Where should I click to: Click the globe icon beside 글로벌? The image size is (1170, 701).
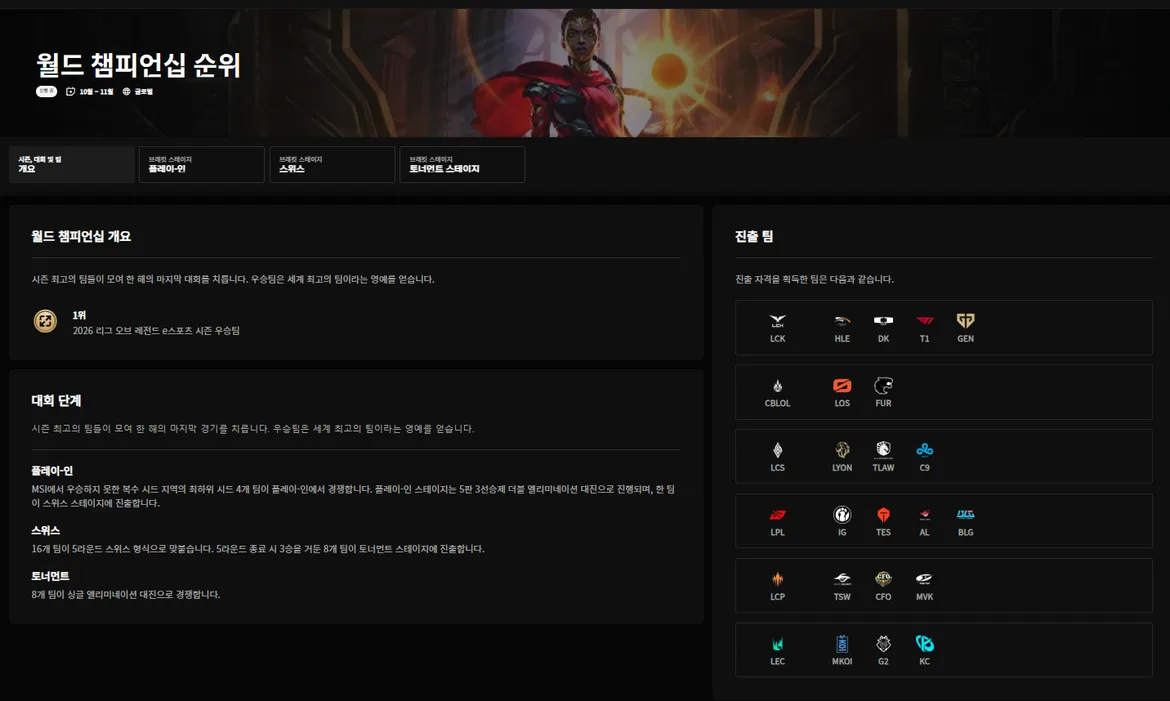pyautogui.click(x=126, y=92)
